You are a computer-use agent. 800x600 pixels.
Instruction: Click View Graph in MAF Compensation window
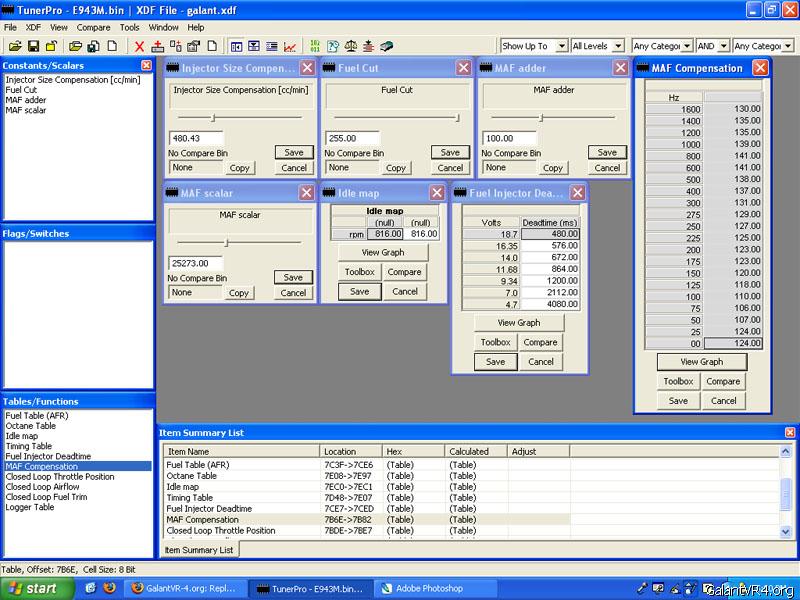[701, 362]
